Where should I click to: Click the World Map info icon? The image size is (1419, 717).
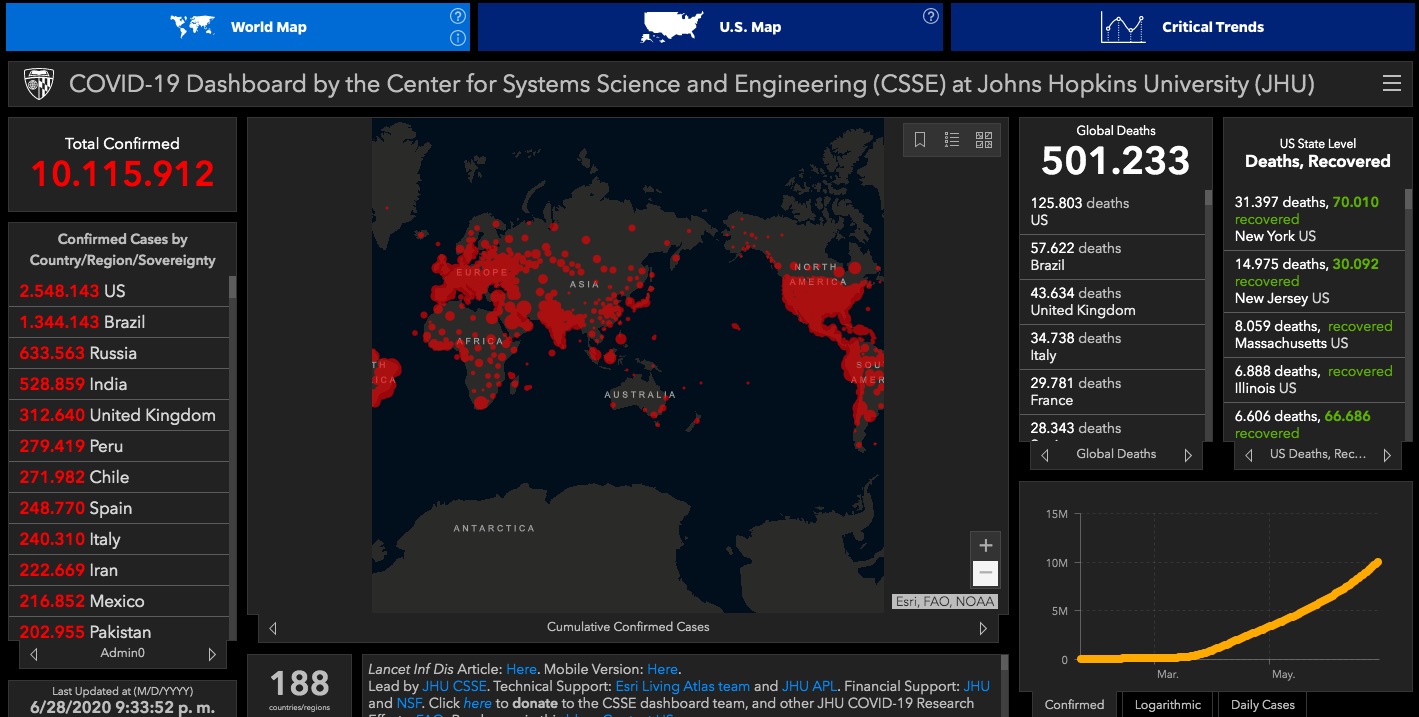tap(457, 38)
